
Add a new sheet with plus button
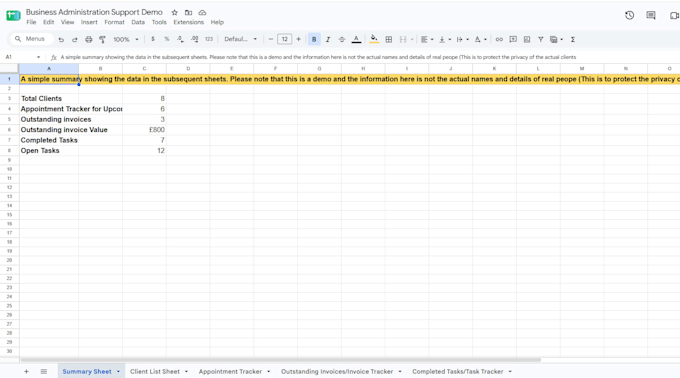(26, 371)
